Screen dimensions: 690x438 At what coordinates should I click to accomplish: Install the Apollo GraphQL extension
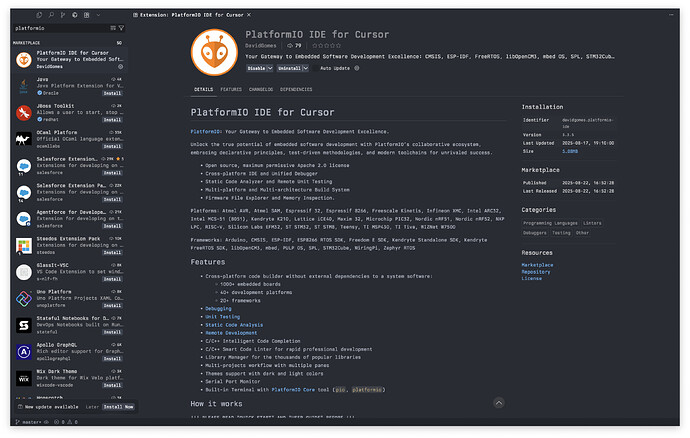click(112, 359)
